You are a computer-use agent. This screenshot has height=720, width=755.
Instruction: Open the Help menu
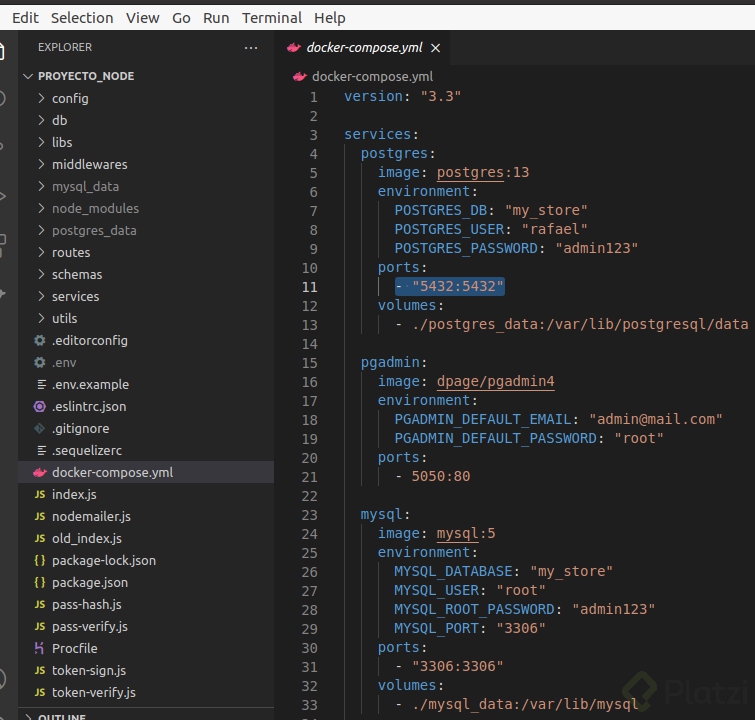click(329, 18)
